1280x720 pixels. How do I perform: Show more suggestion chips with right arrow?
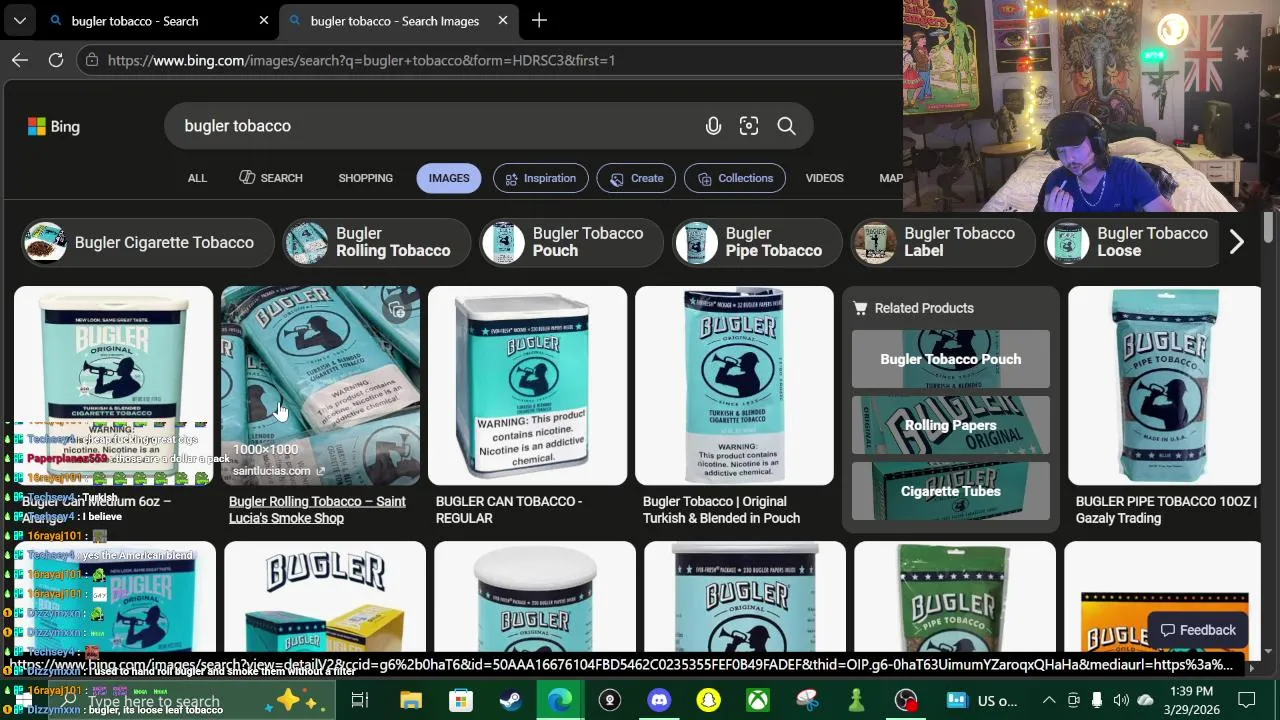1237,242
